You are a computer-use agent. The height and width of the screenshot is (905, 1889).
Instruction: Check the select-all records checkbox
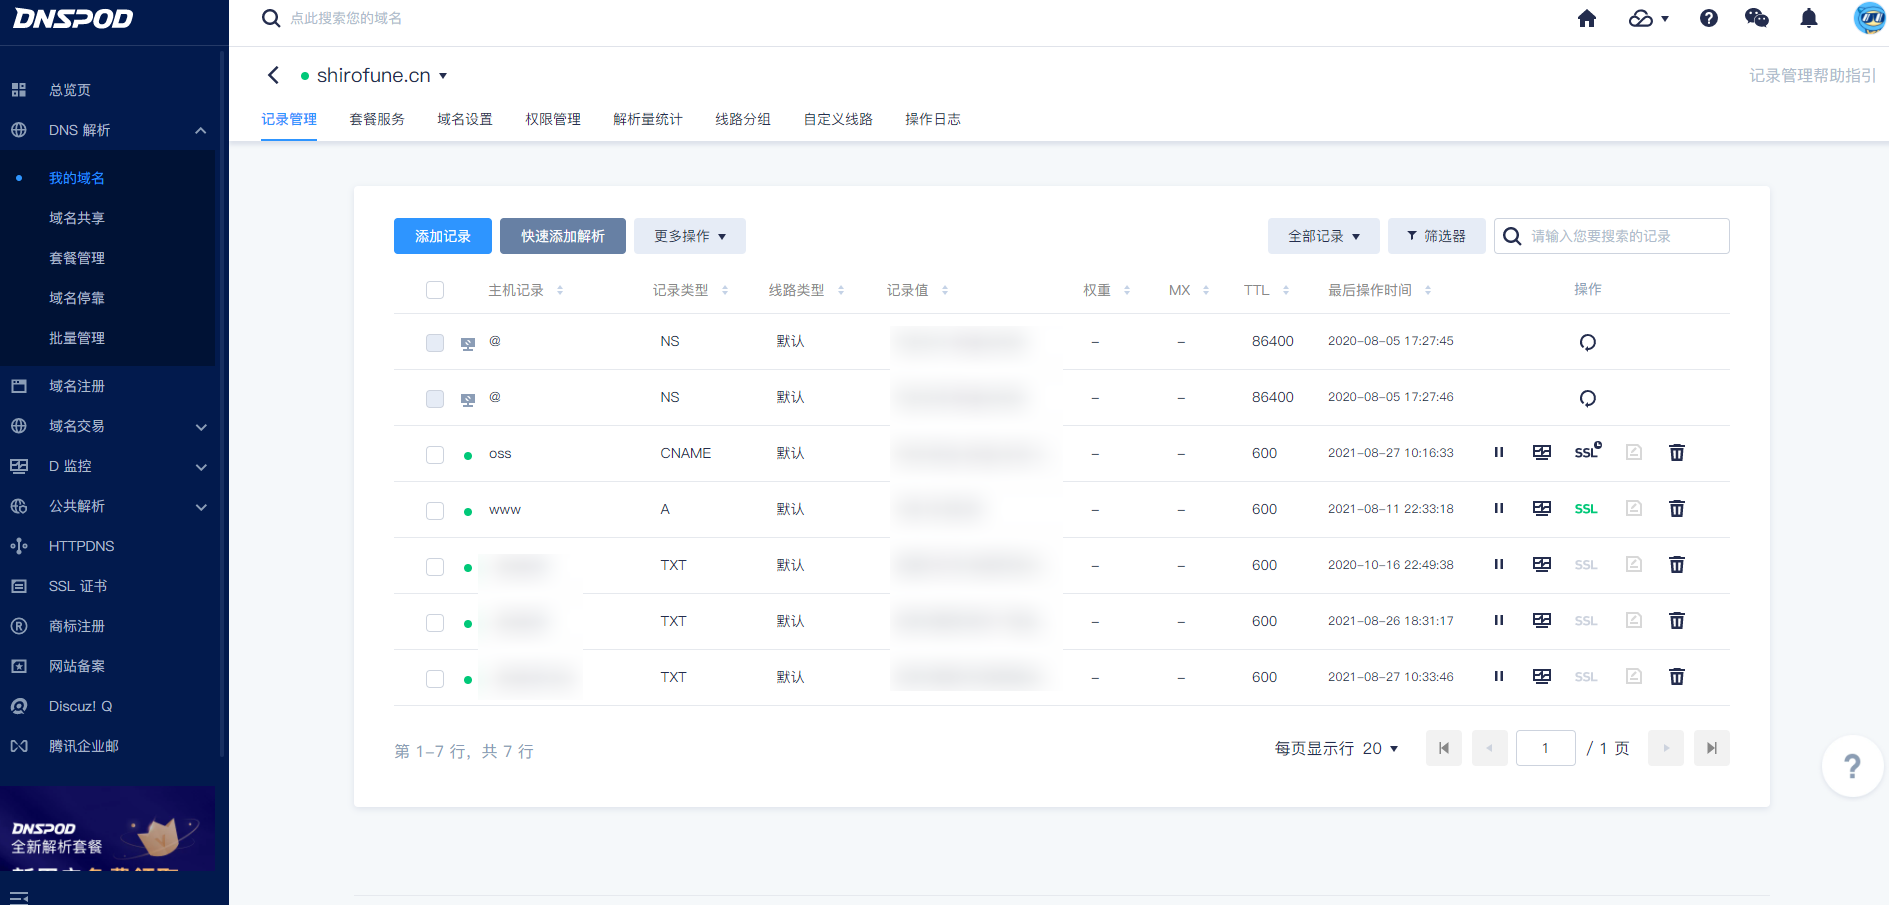[435, 290]
